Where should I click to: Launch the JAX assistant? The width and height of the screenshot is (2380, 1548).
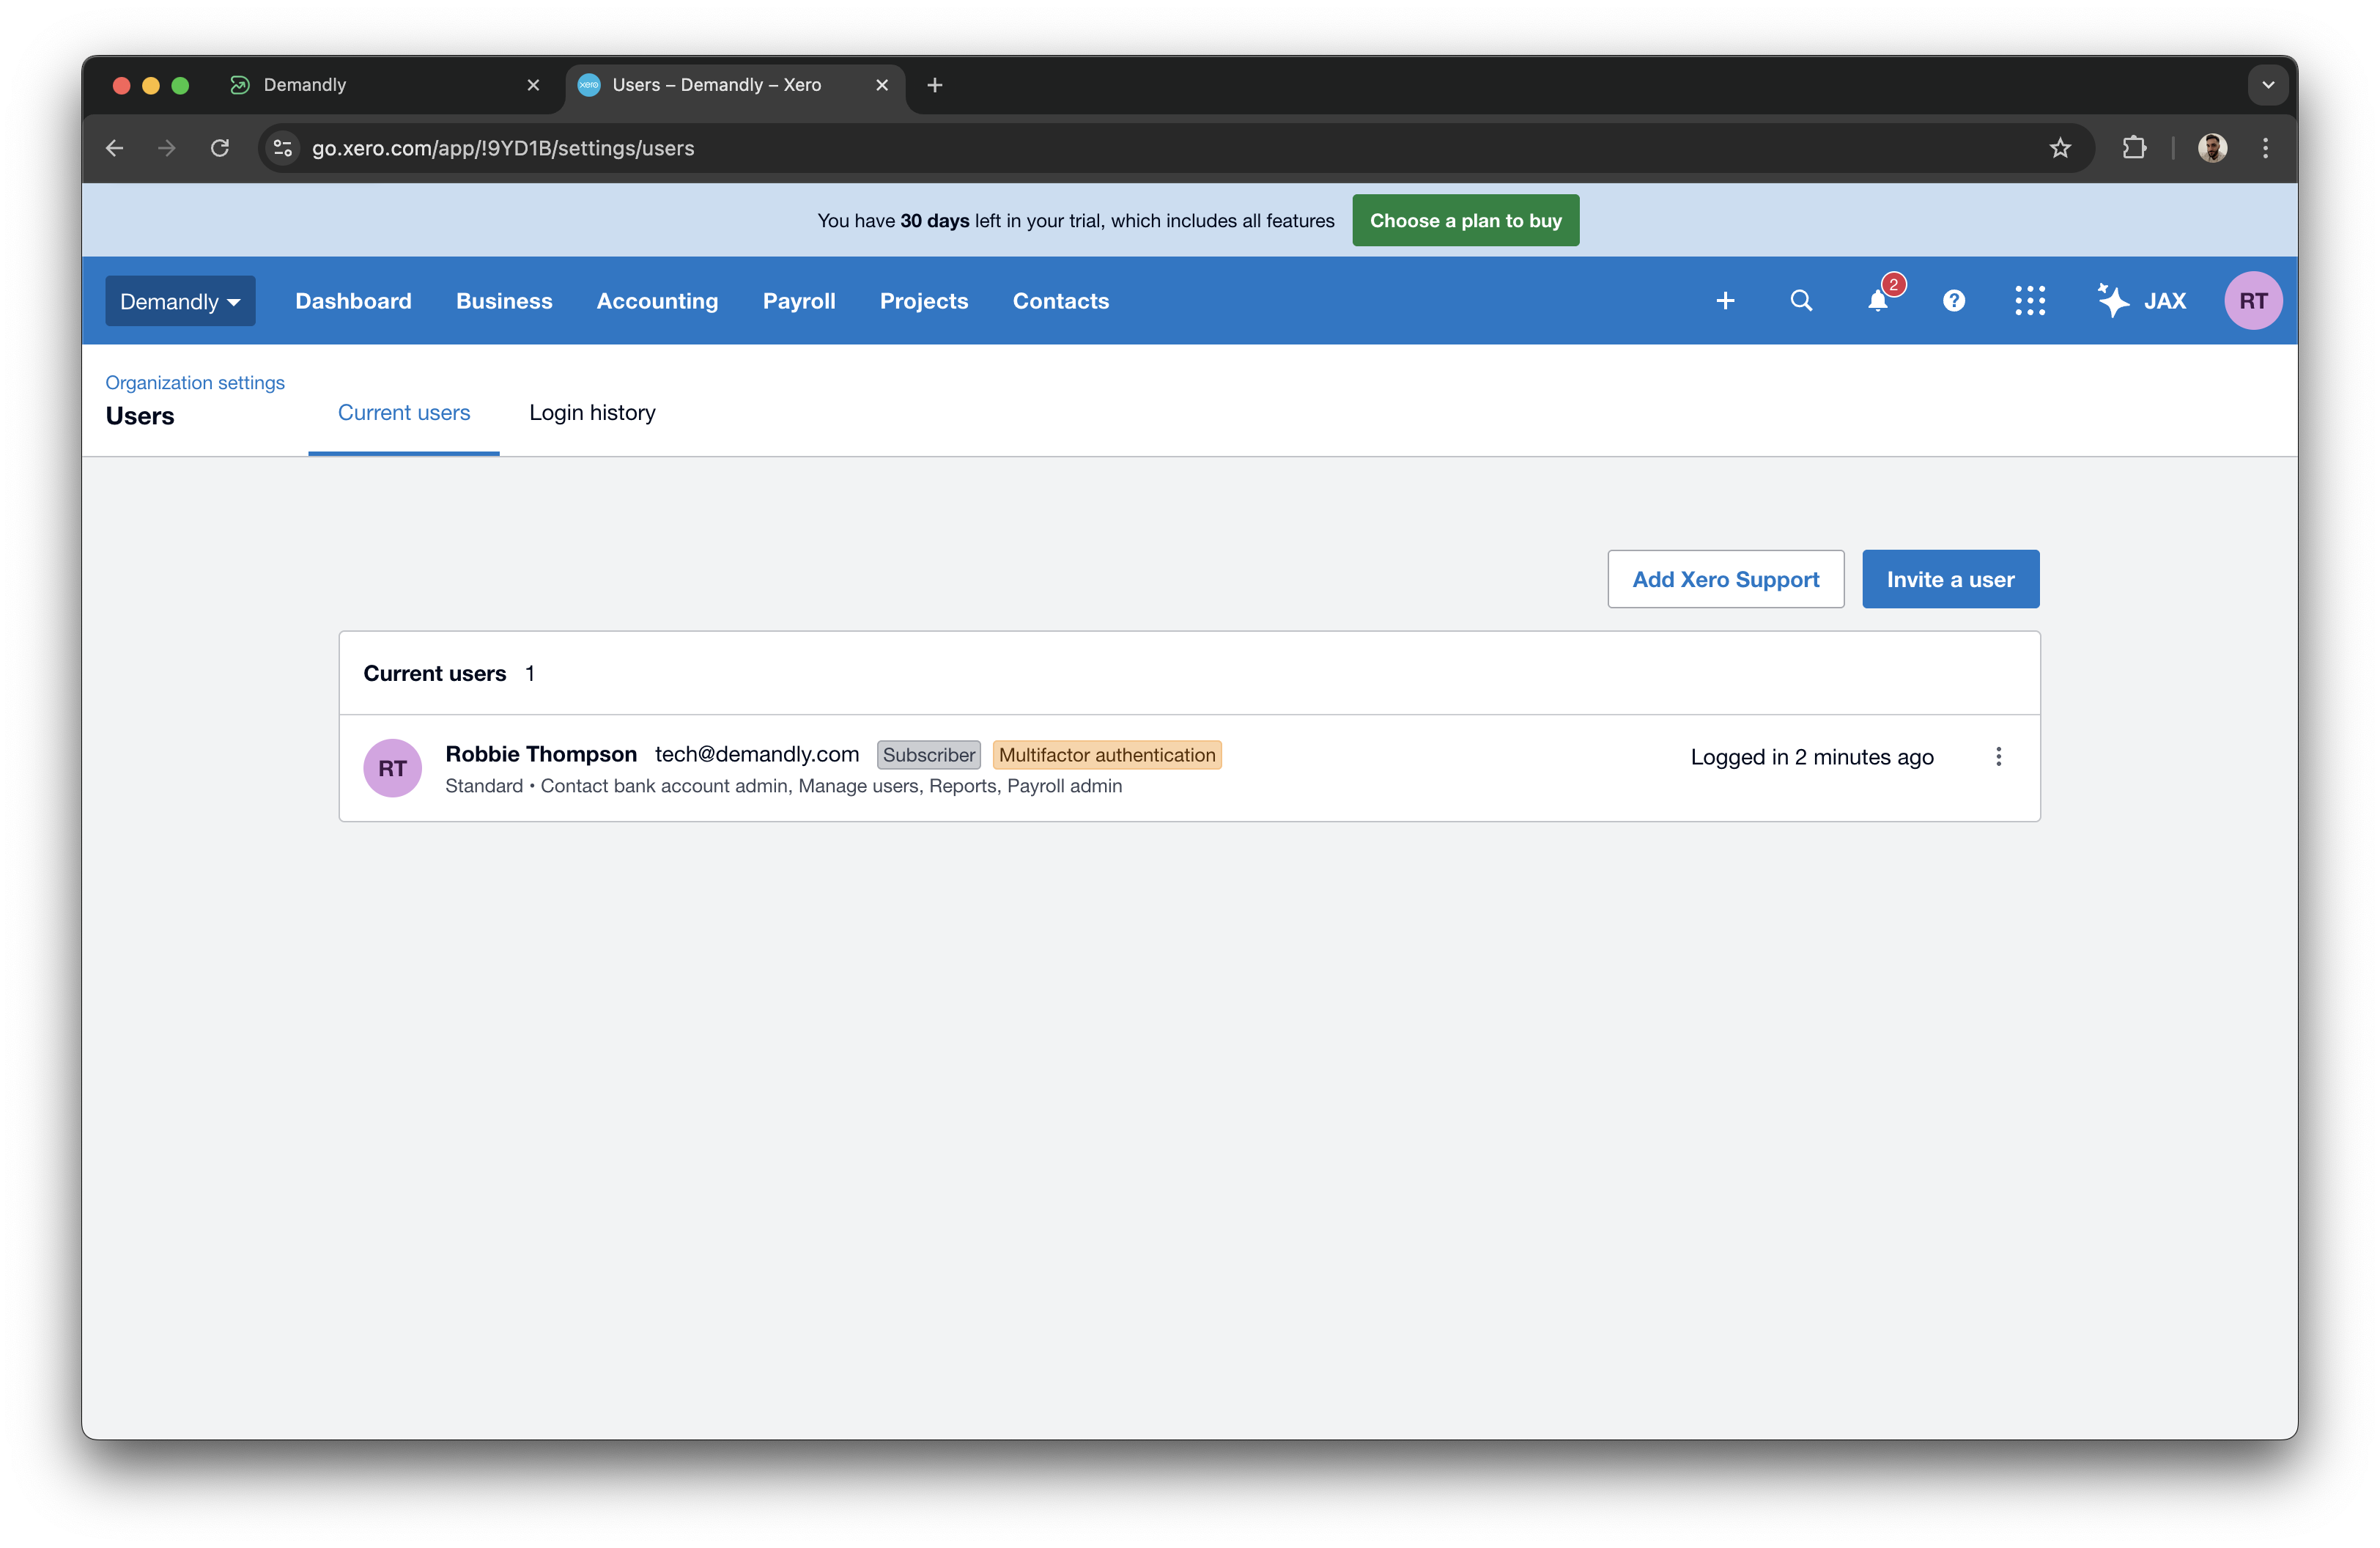(2143, 300)
